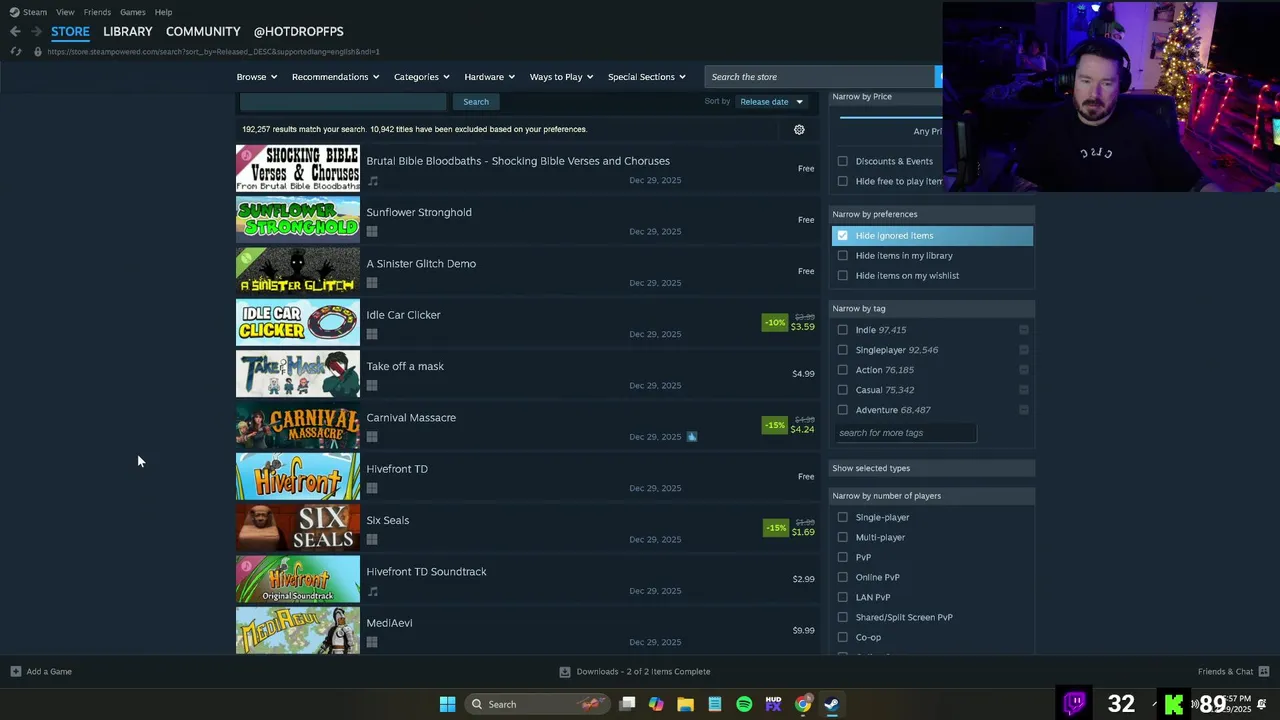Click VR support icon on Carnival Massacre

tap(692, 437)
